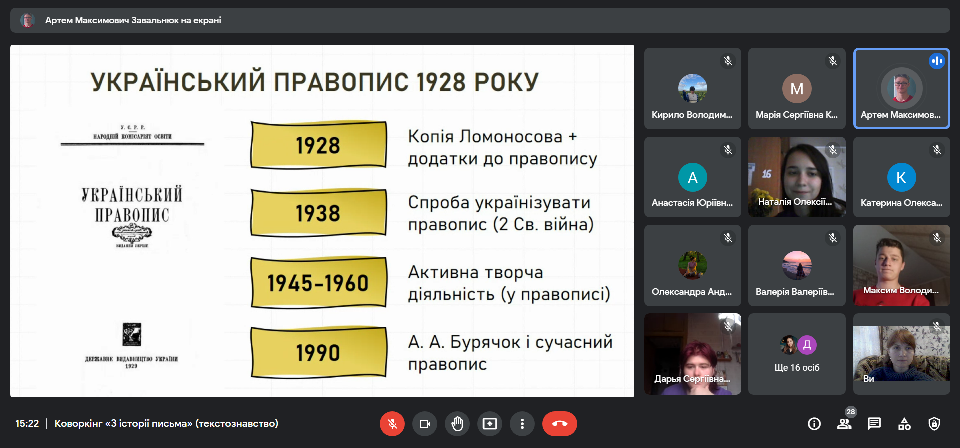The height and width of the screenshot is (448, 960).
Task: Click the meeting title Коворкінг text
Action: click(167, 424)
